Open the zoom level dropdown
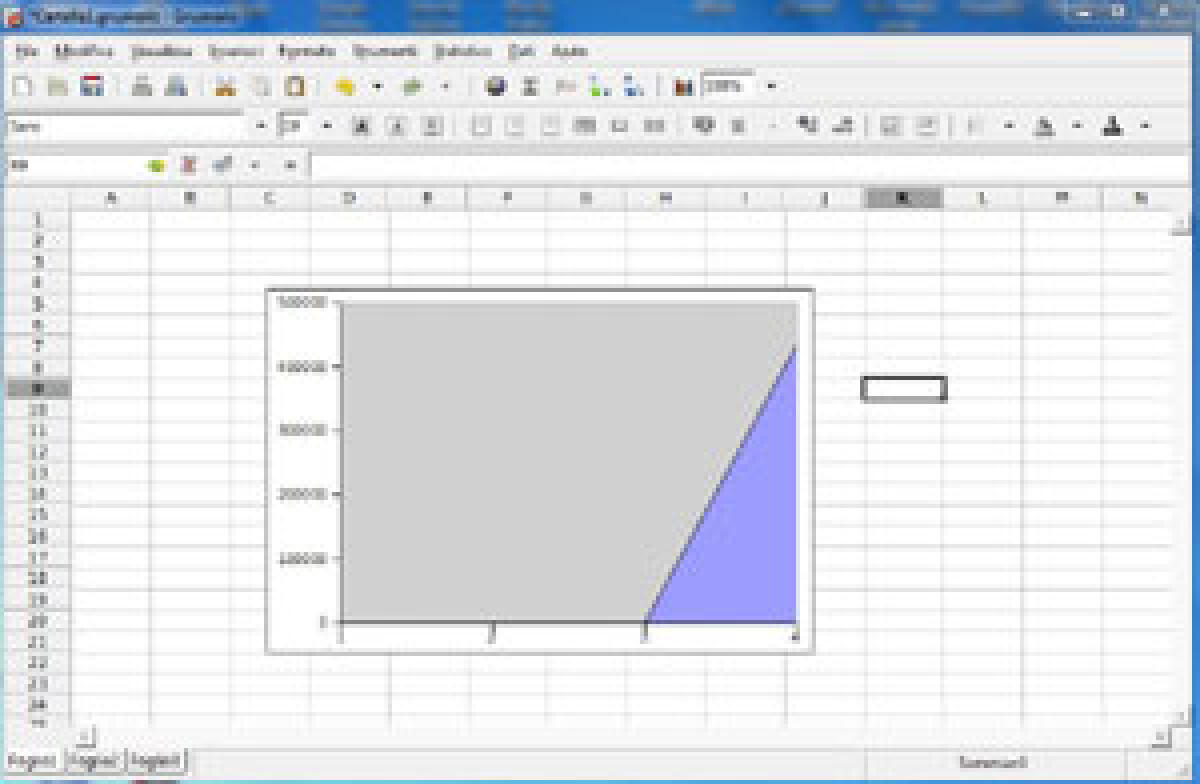The image size is (1200, 784). tap(771, 87)
